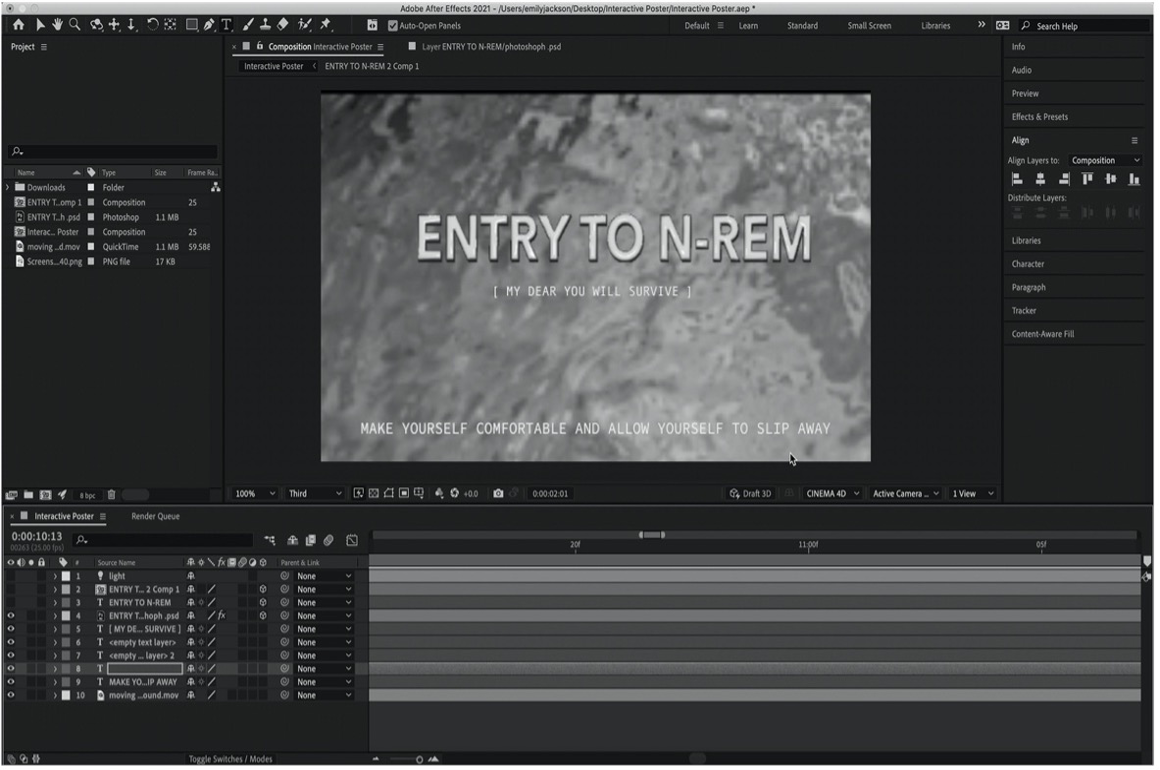Expand the Downloads folder in Project
The height and width of the screenshot is (770, 1160).
(7, 188)
